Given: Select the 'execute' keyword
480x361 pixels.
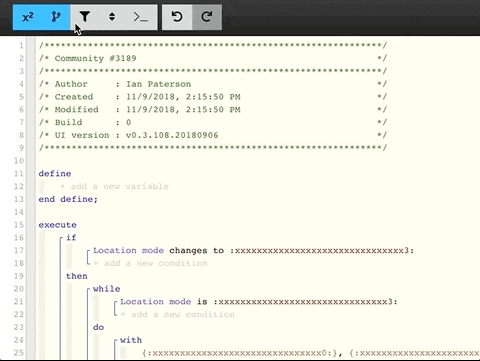Looking at the screenshot, I should click(57, 225).
